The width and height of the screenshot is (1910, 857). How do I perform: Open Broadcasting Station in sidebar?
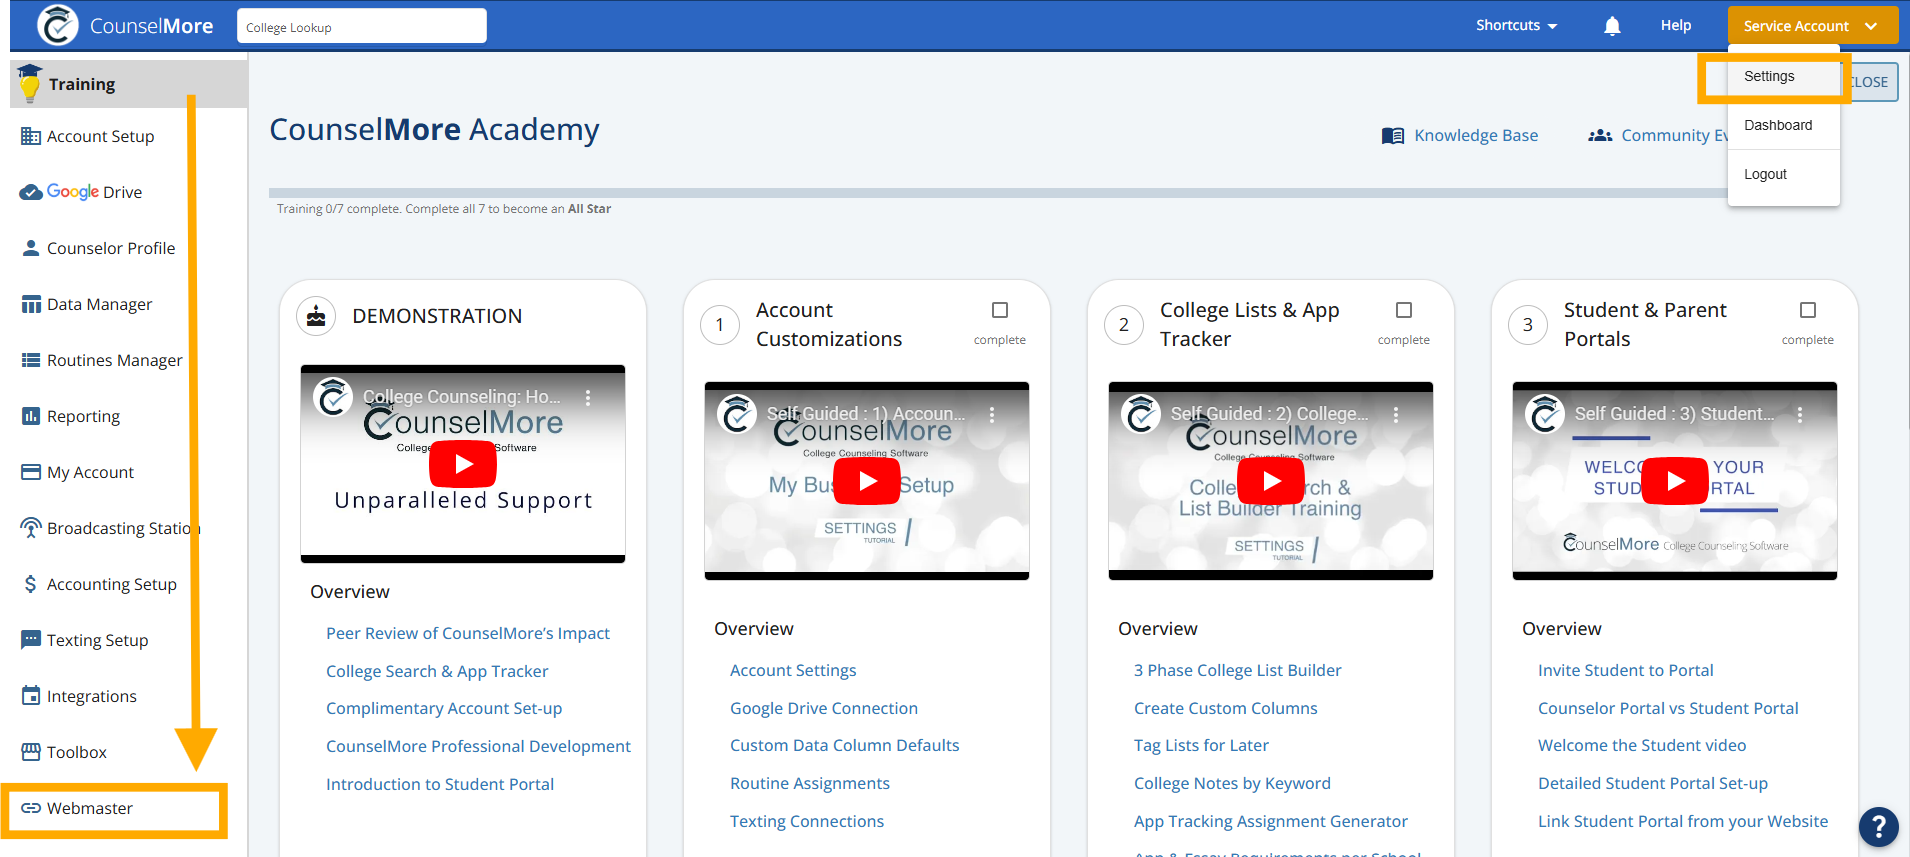[x=110, y=528]
